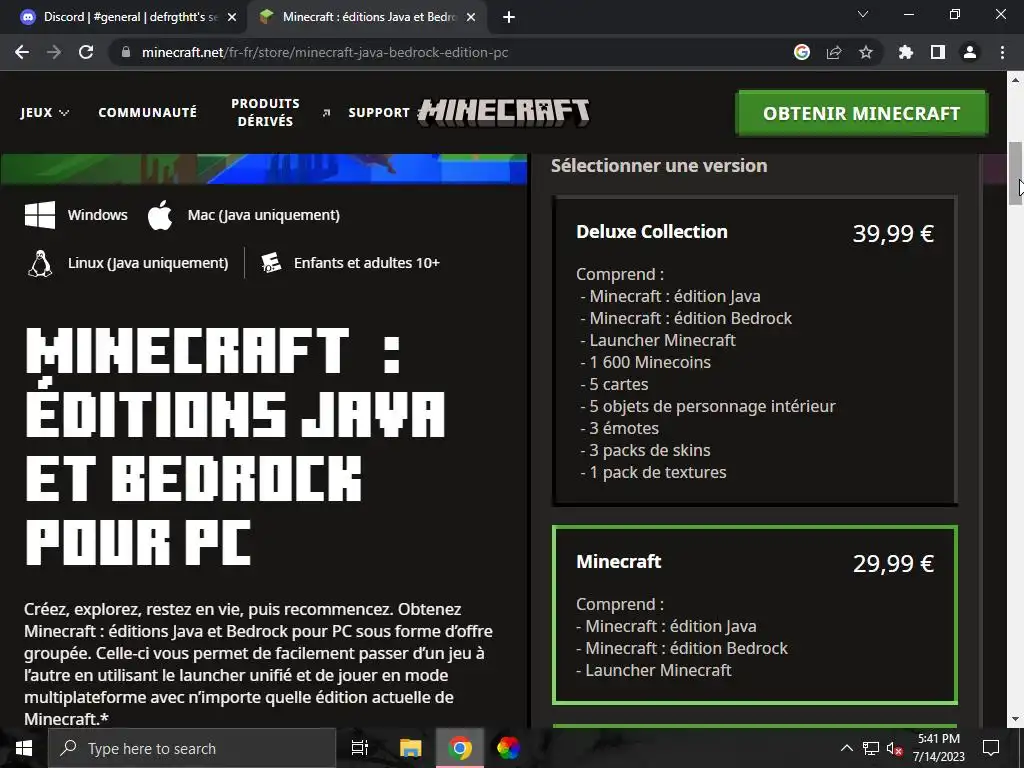
Task: Open the tab search dropdown arrow
Action: [863, 14]
